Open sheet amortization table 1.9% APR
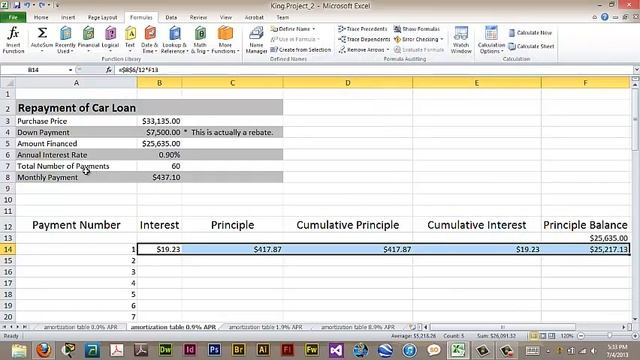This screenshot has height=360, width=640. click(265, 327)
